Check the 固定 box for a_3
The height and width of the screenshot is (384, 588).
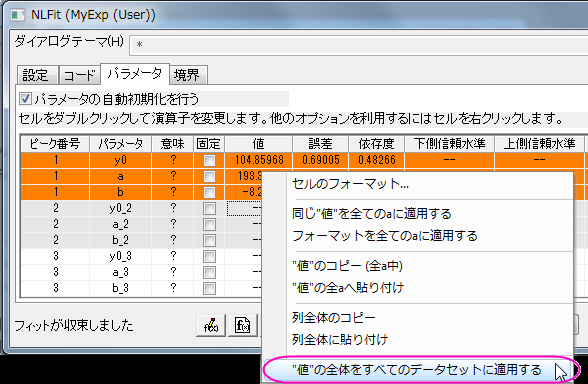click(x=209, y=272)
